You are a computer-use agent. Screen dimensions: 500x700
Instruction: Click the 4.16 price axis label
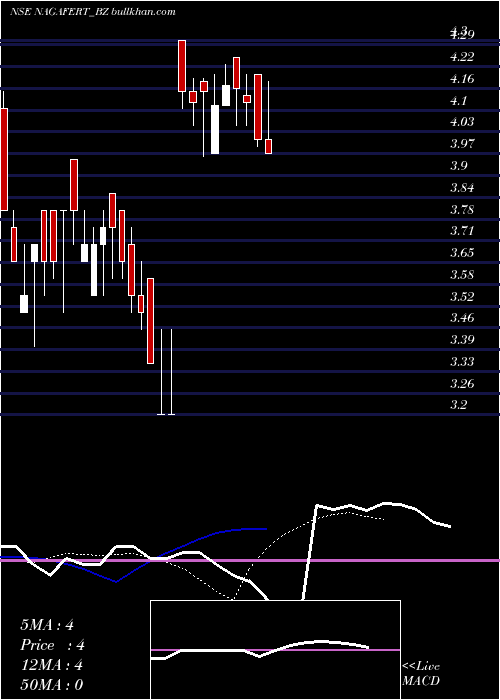(462, 79)
